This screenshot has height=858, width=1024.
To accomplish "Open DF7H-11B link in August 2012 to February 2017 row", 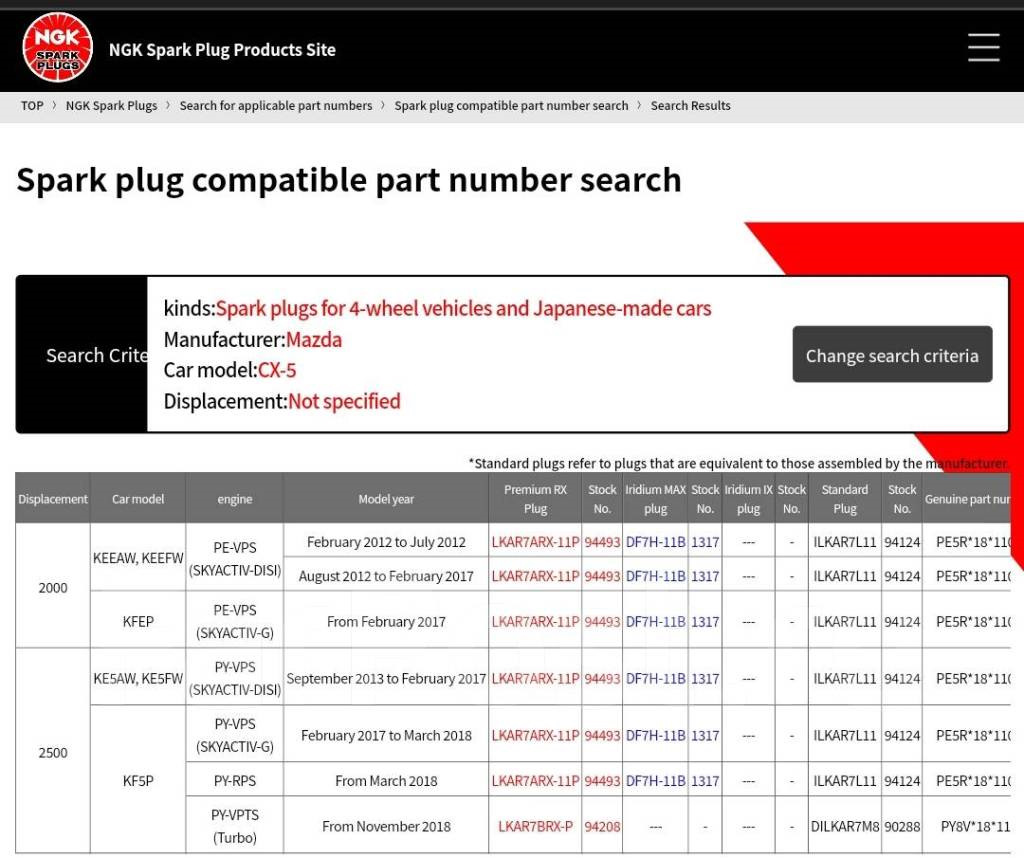I will coord(656,576).
